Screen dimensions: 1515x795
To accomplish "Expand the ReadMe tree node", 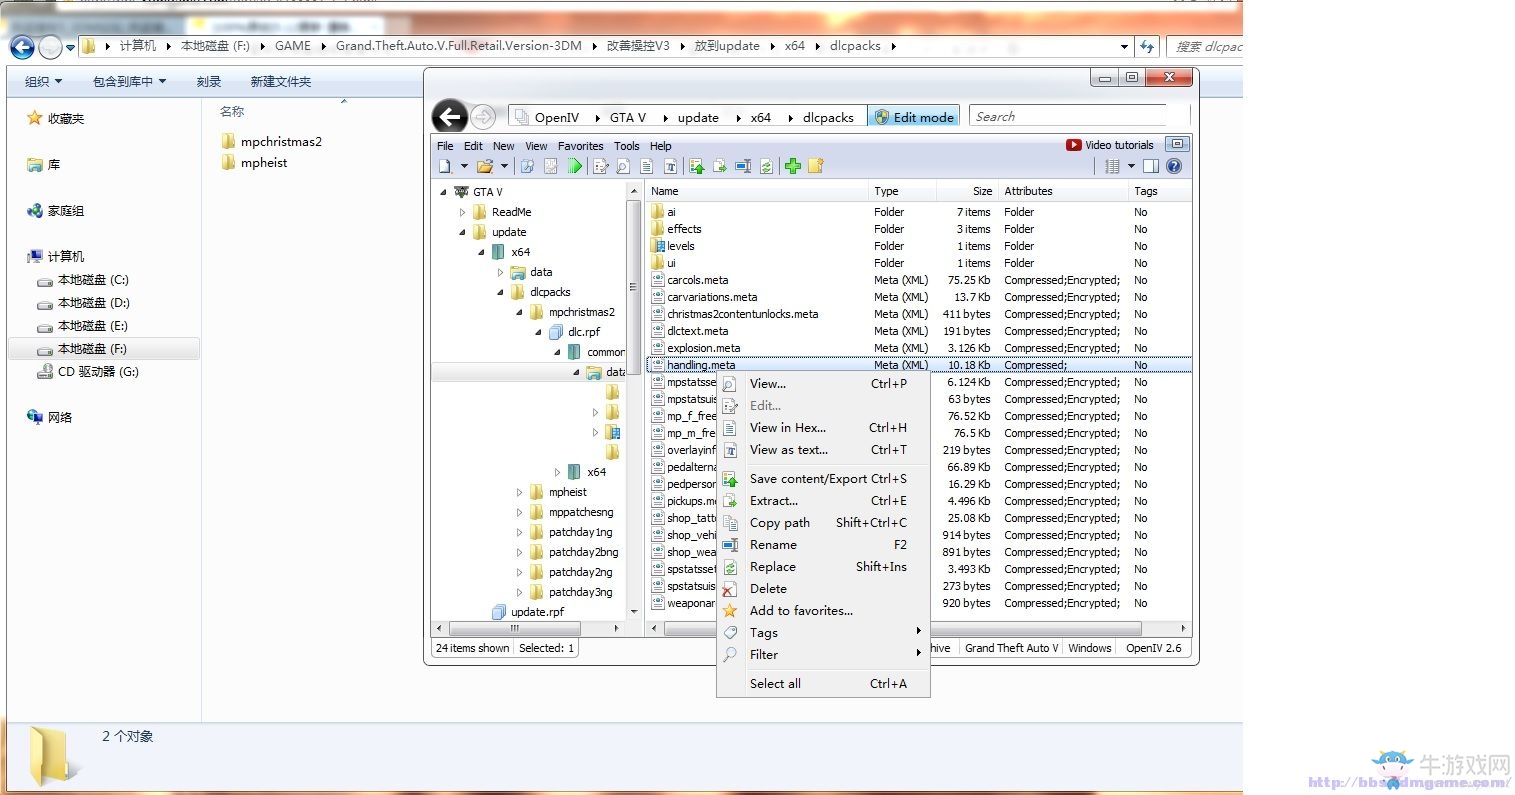I will click(x=462, y=212).
